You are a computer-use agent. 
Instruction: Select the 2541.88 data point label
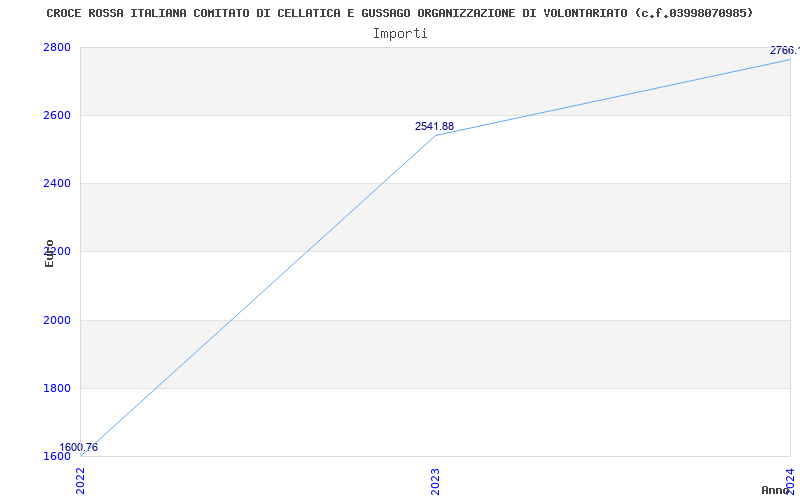point(434,127)
